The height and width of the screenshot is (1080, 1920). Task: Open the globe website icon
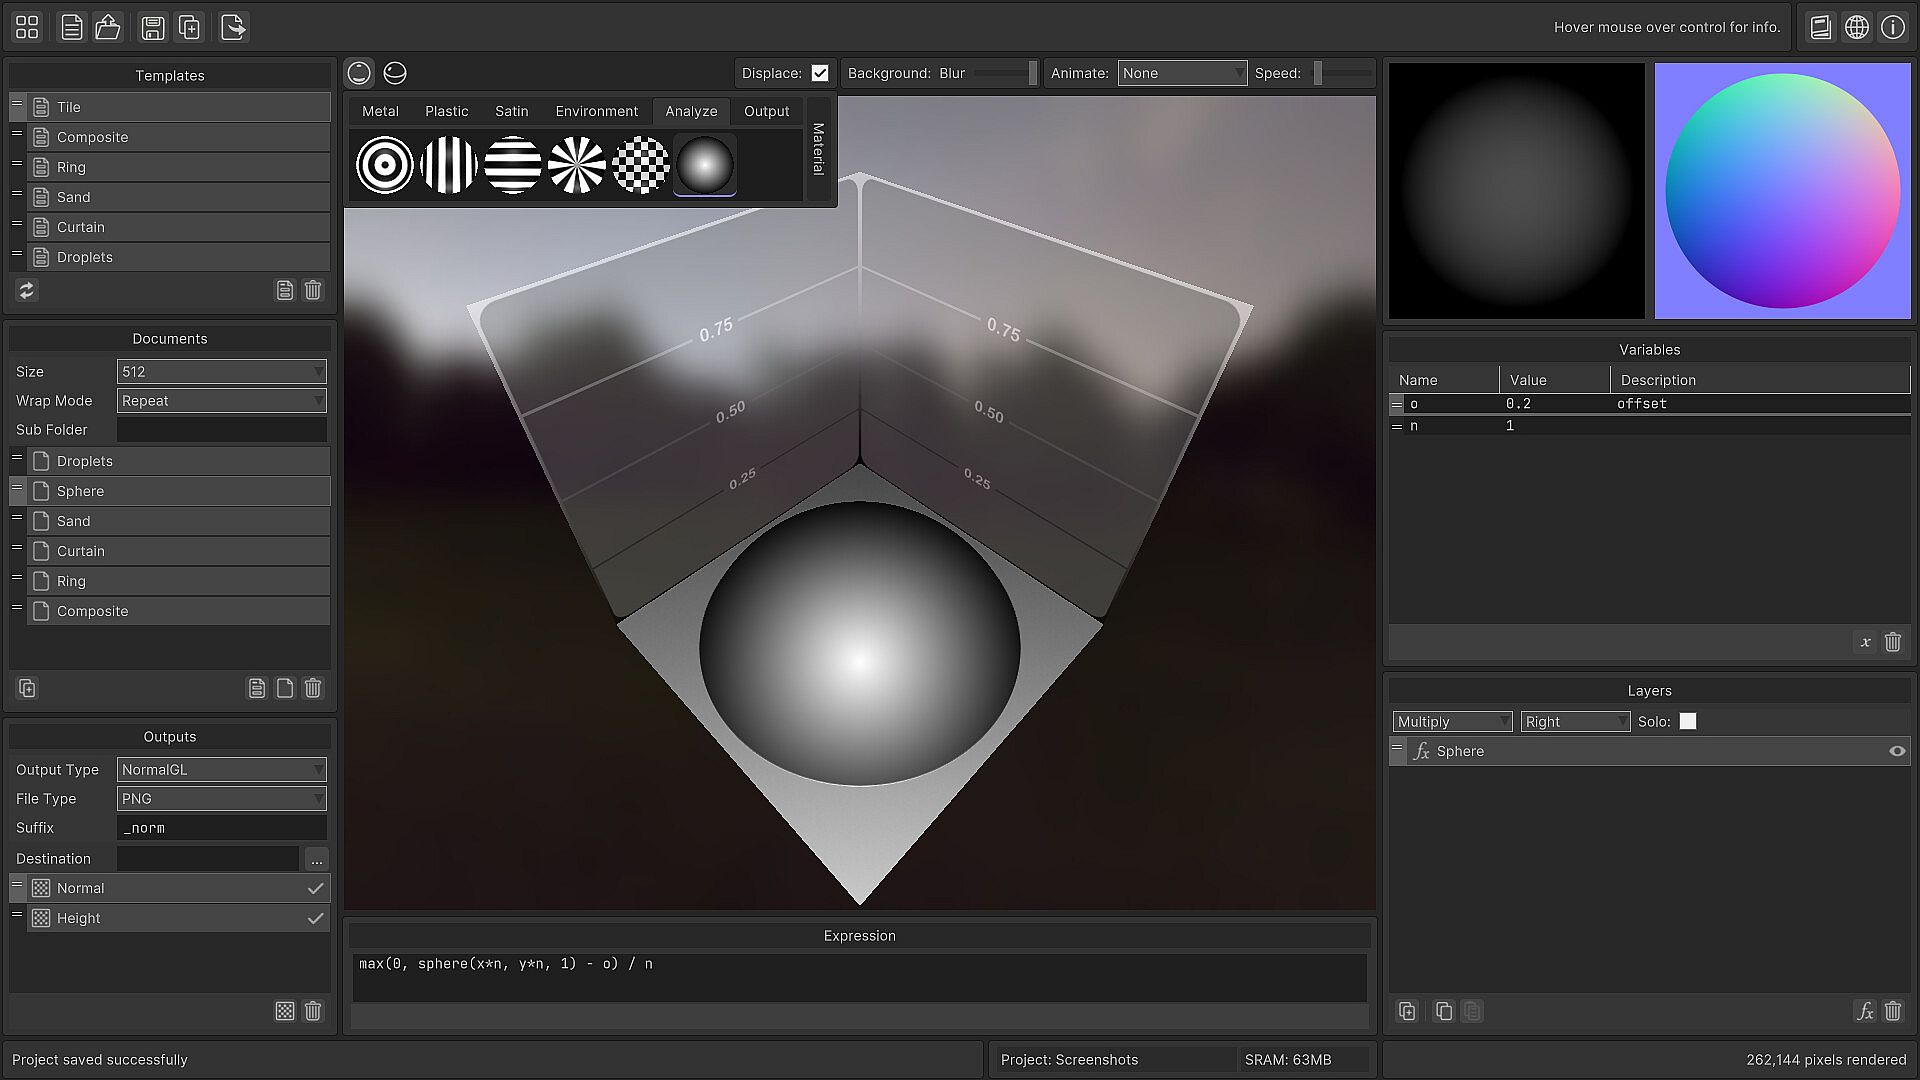(x=1857, y=27)
